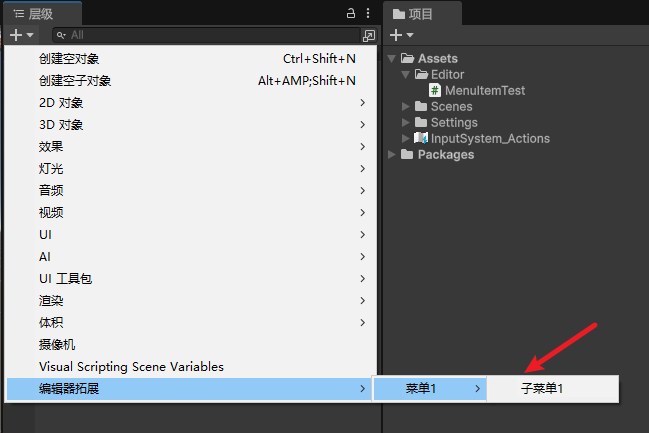
Task: Collapse the Editor folder
Action: tap(405, 75)
